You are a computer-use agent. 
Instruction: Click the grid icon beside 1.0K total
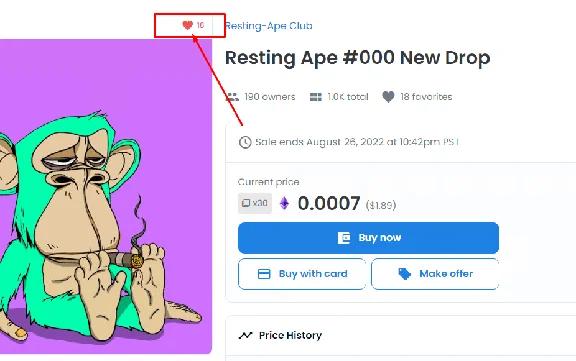tap(316, 97)
